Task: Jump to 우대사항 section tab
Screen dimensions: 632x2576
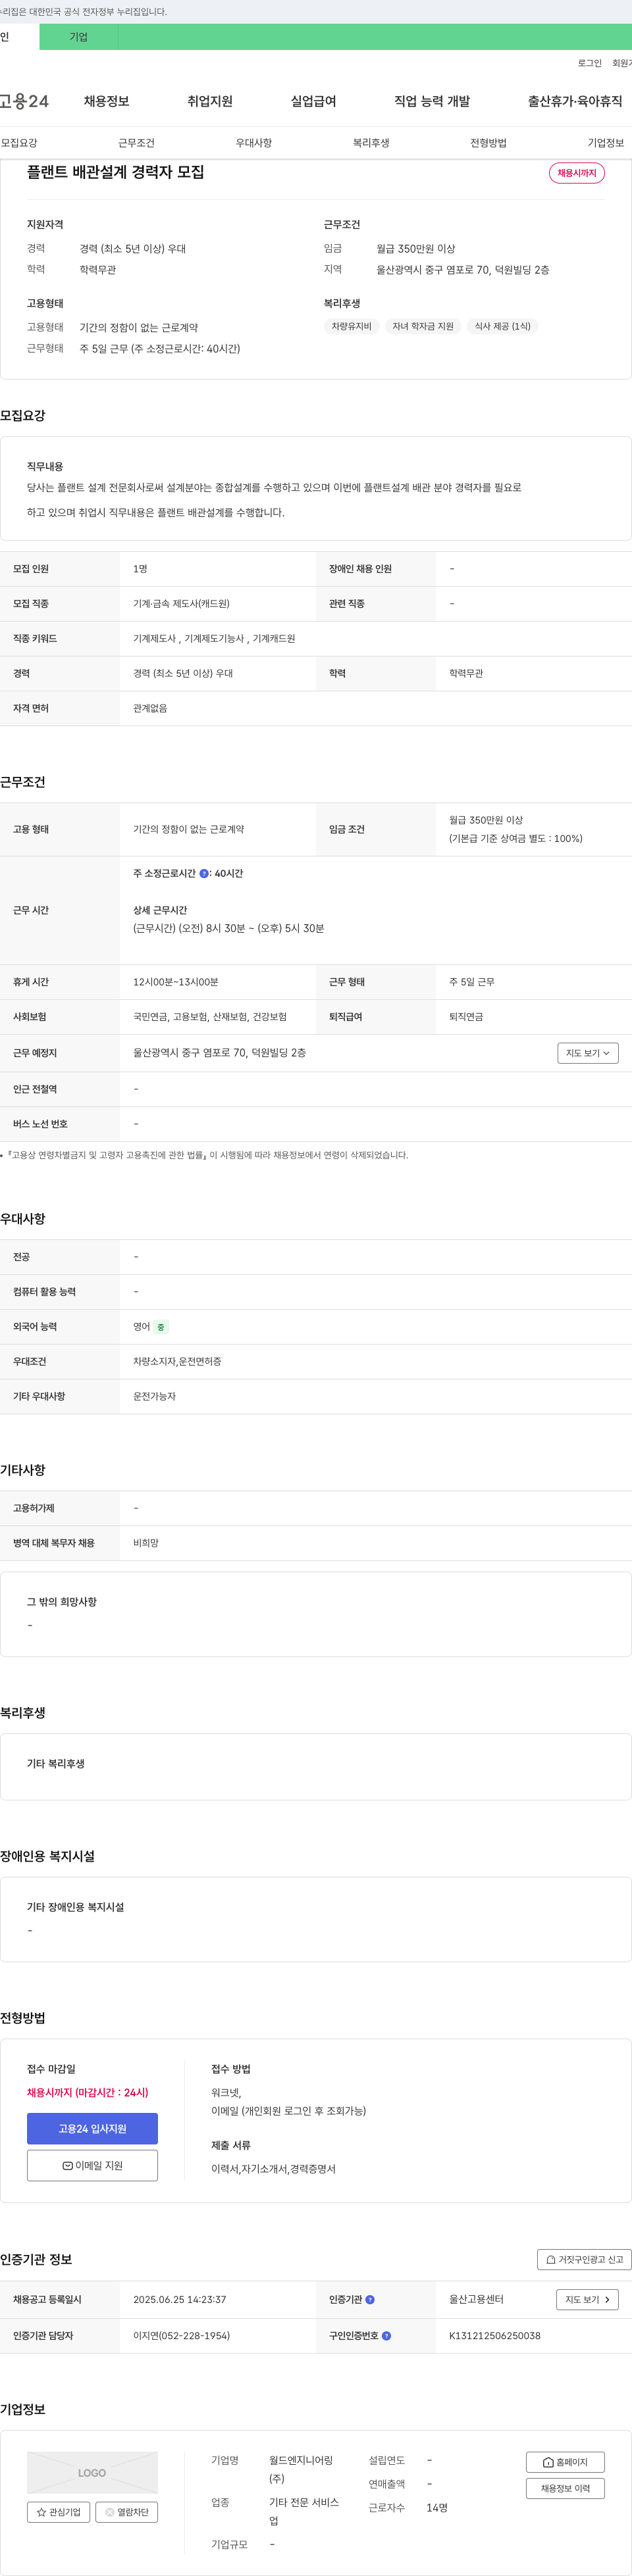Action: [254, 143]
